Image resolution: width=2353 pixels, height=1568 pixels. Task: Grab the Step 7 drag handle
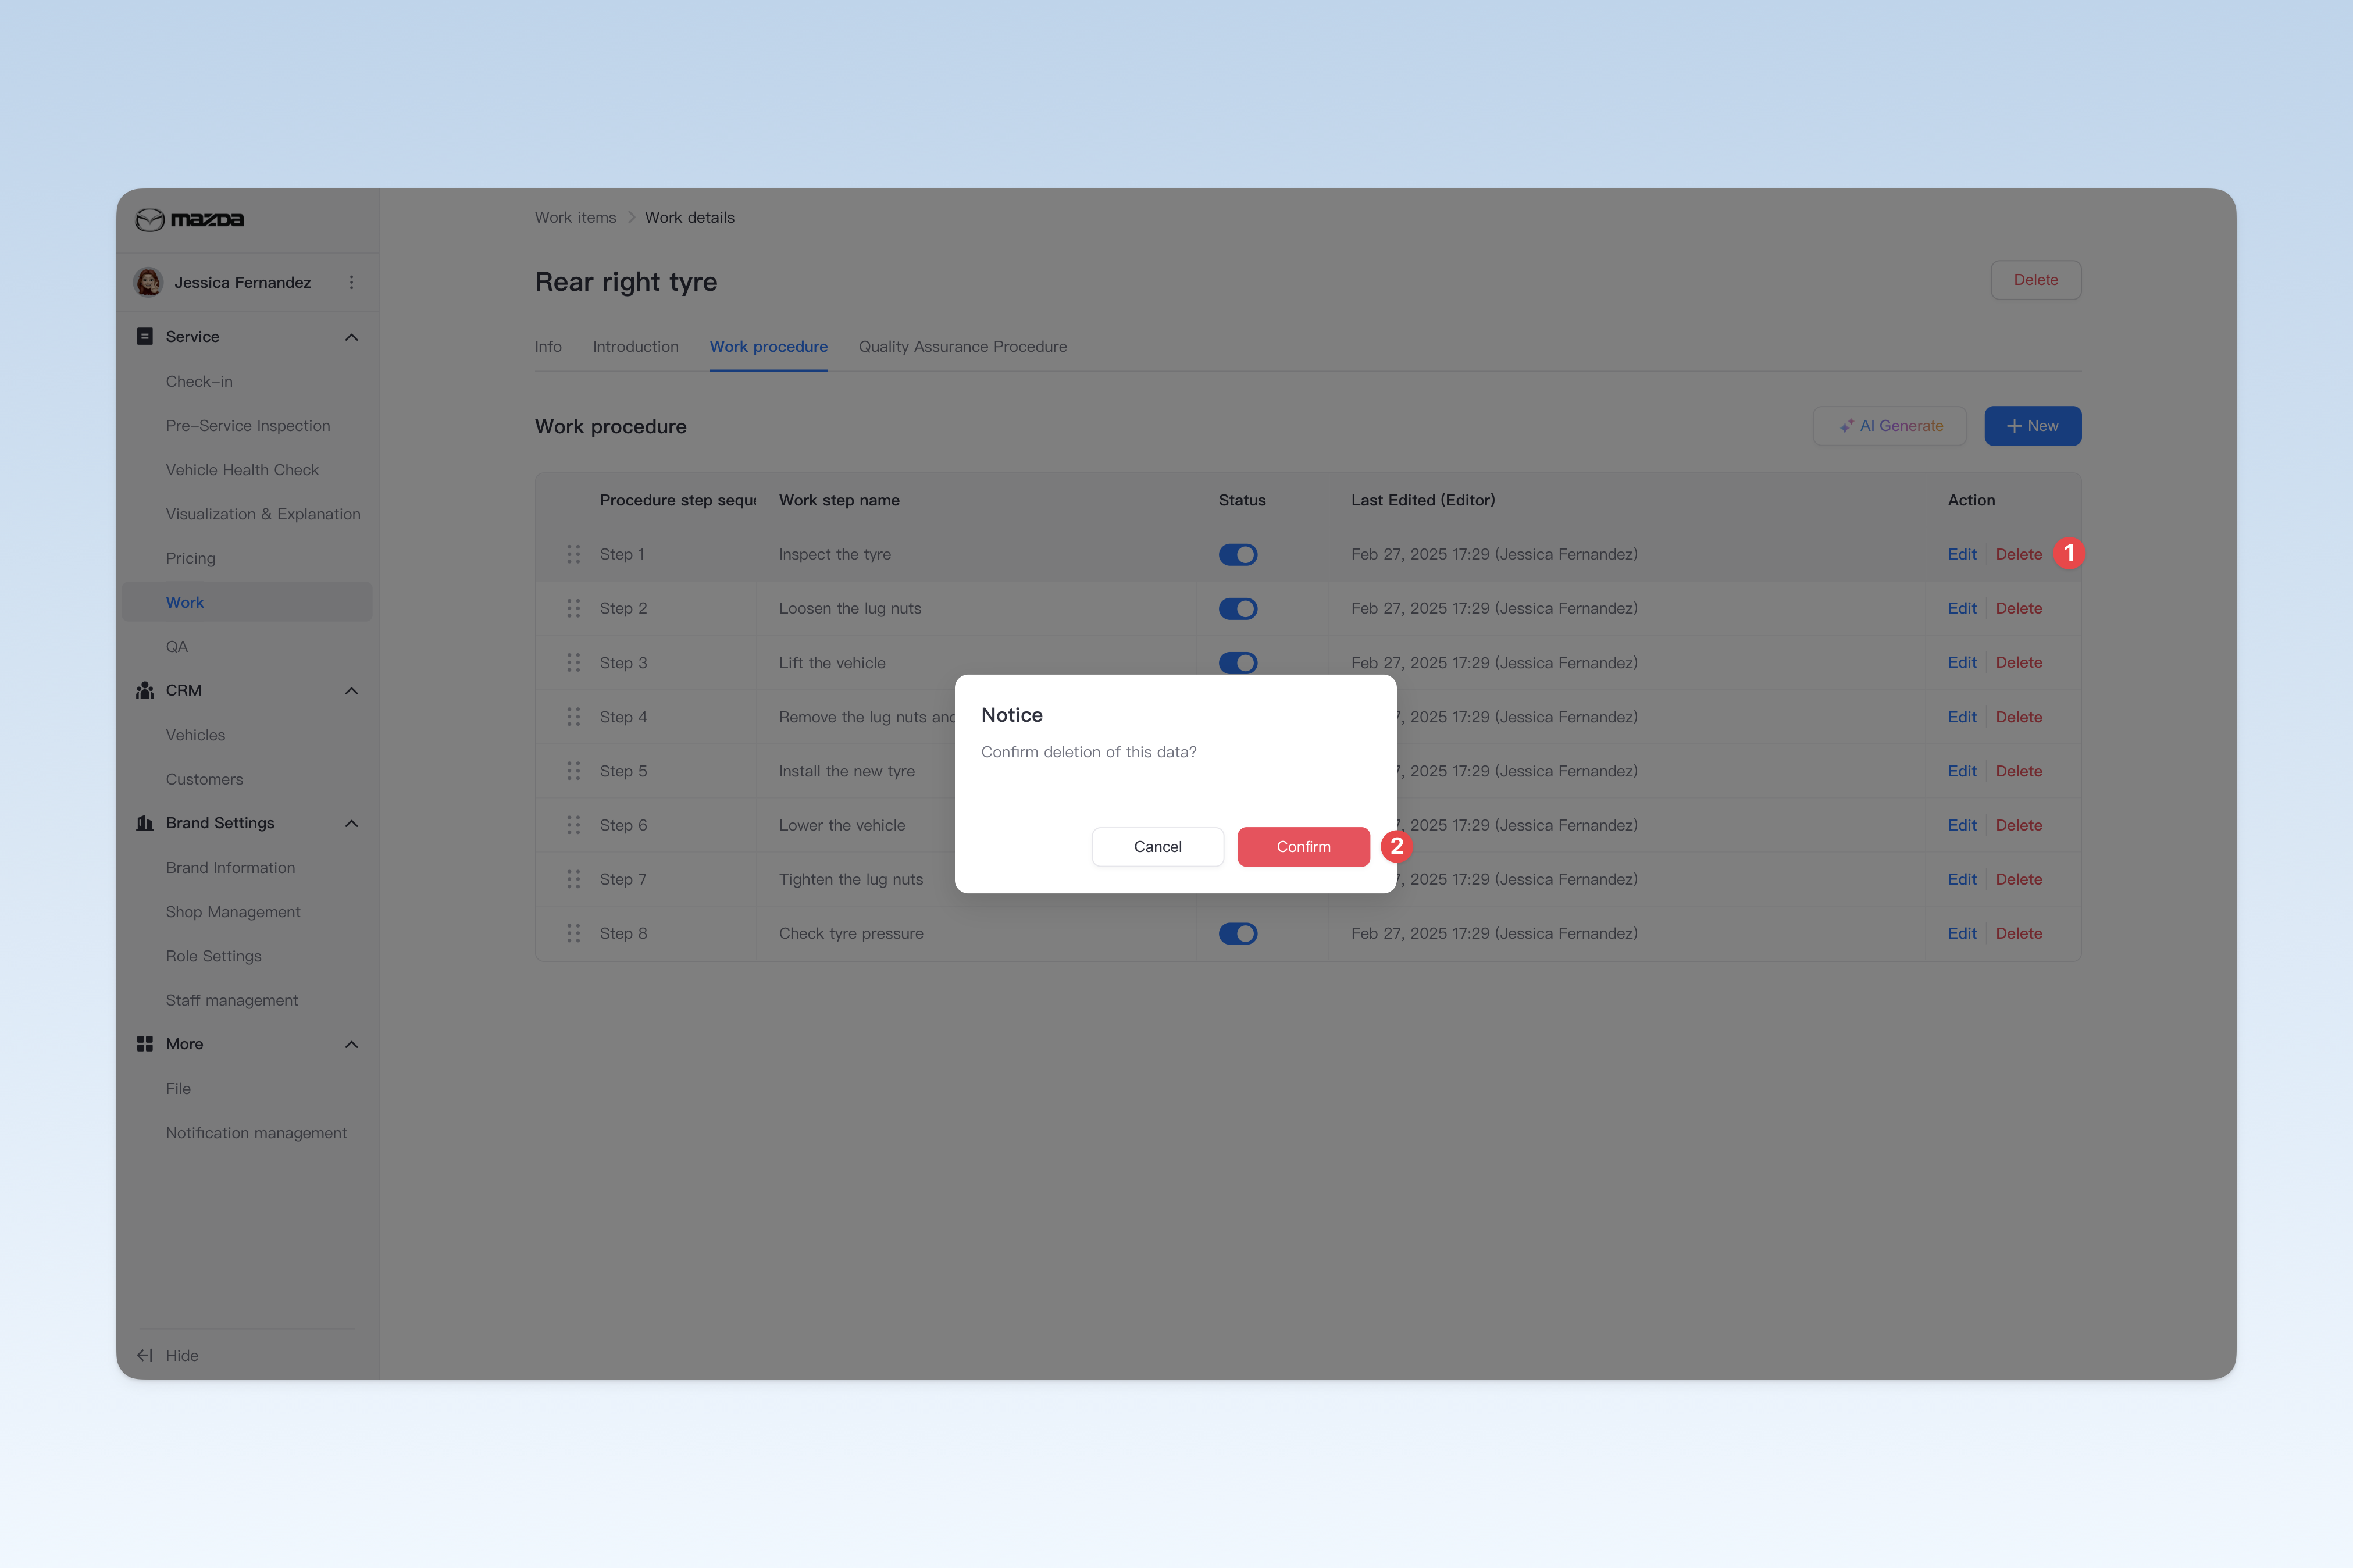[x=574, y=879]
